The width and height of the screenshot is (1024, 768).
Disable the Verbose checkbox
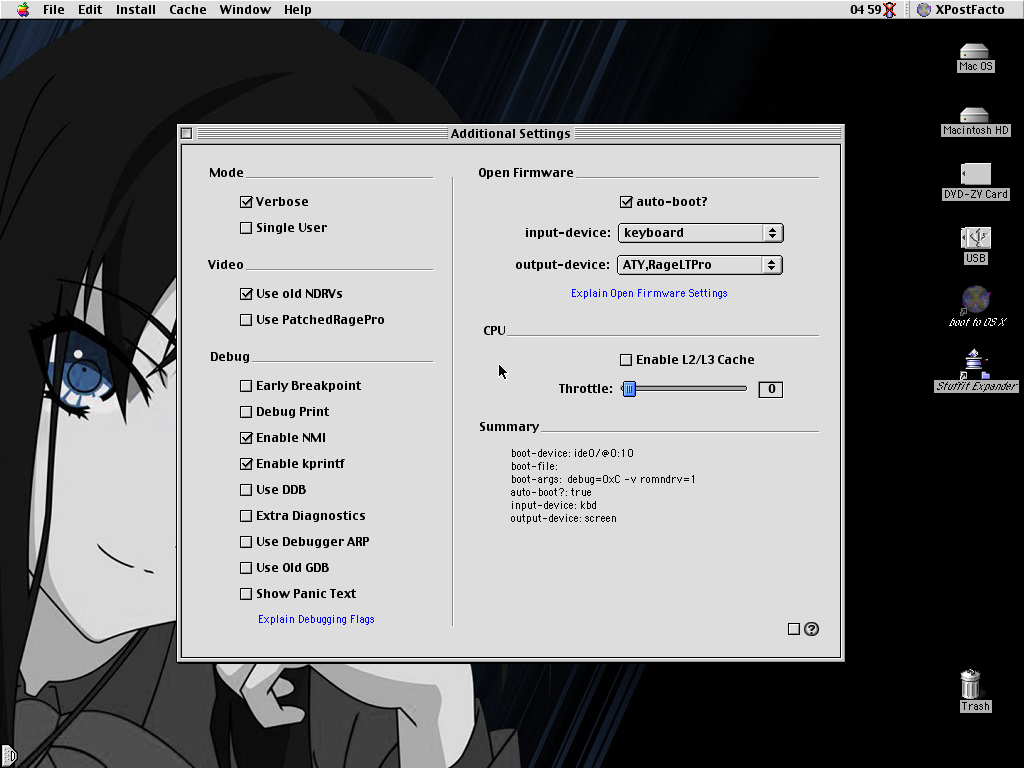click(x=246, y=202)
